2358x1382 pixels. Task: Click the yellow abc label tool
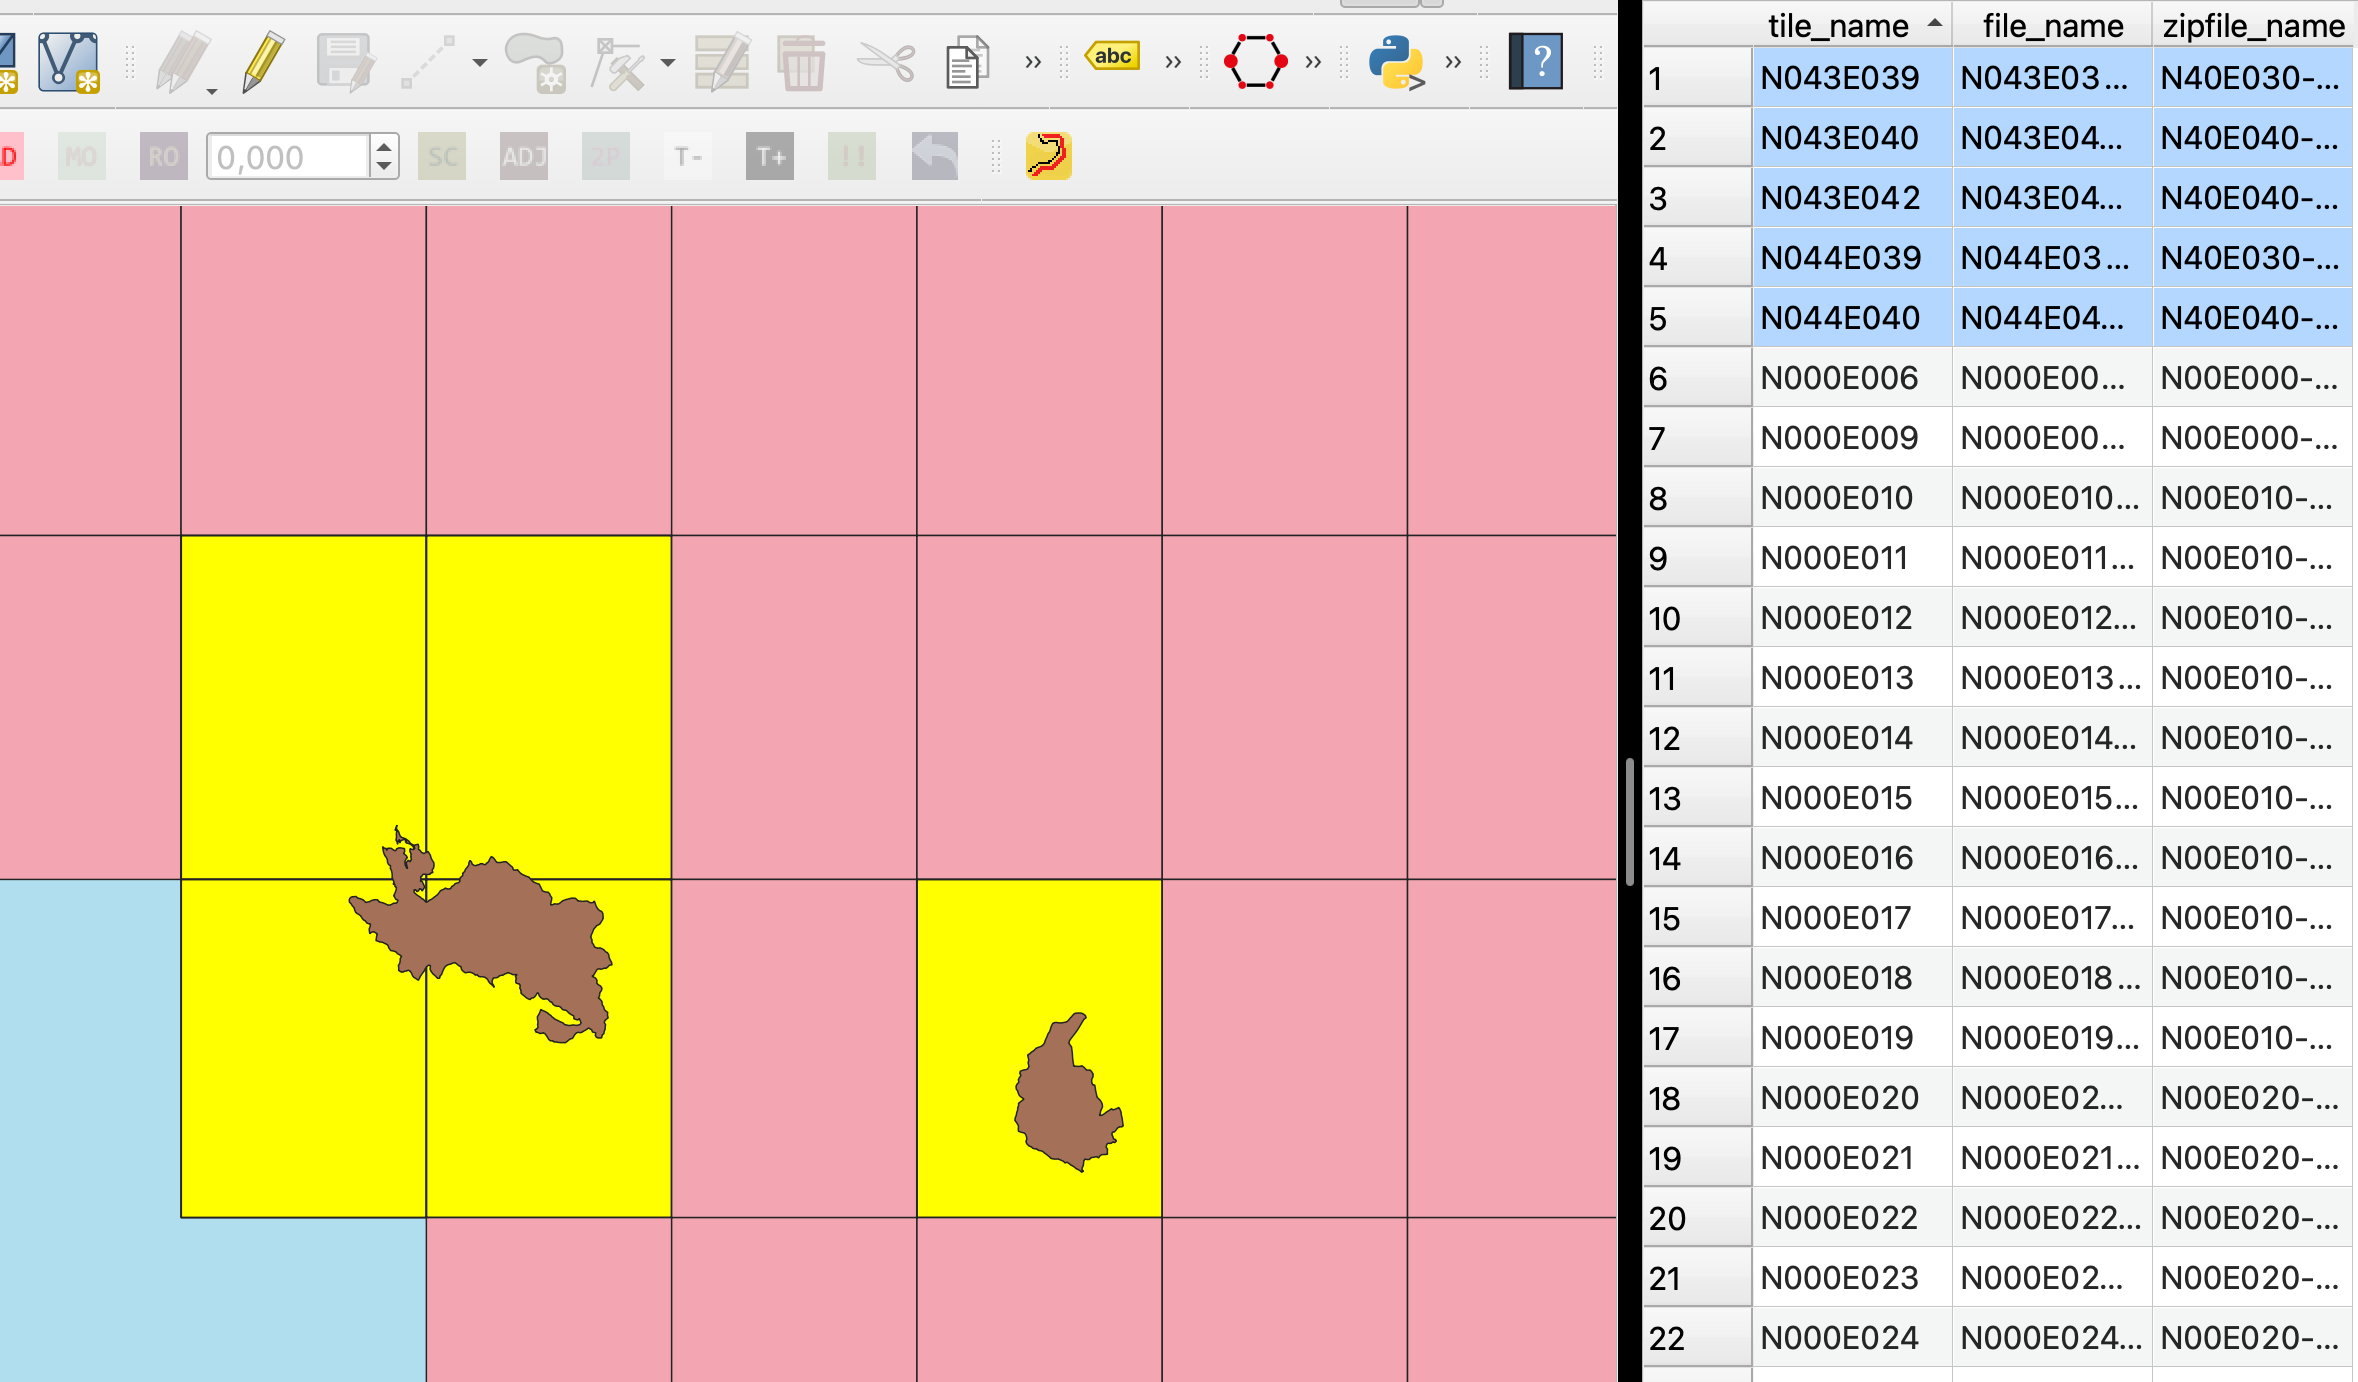click(x=1113, y=57)
